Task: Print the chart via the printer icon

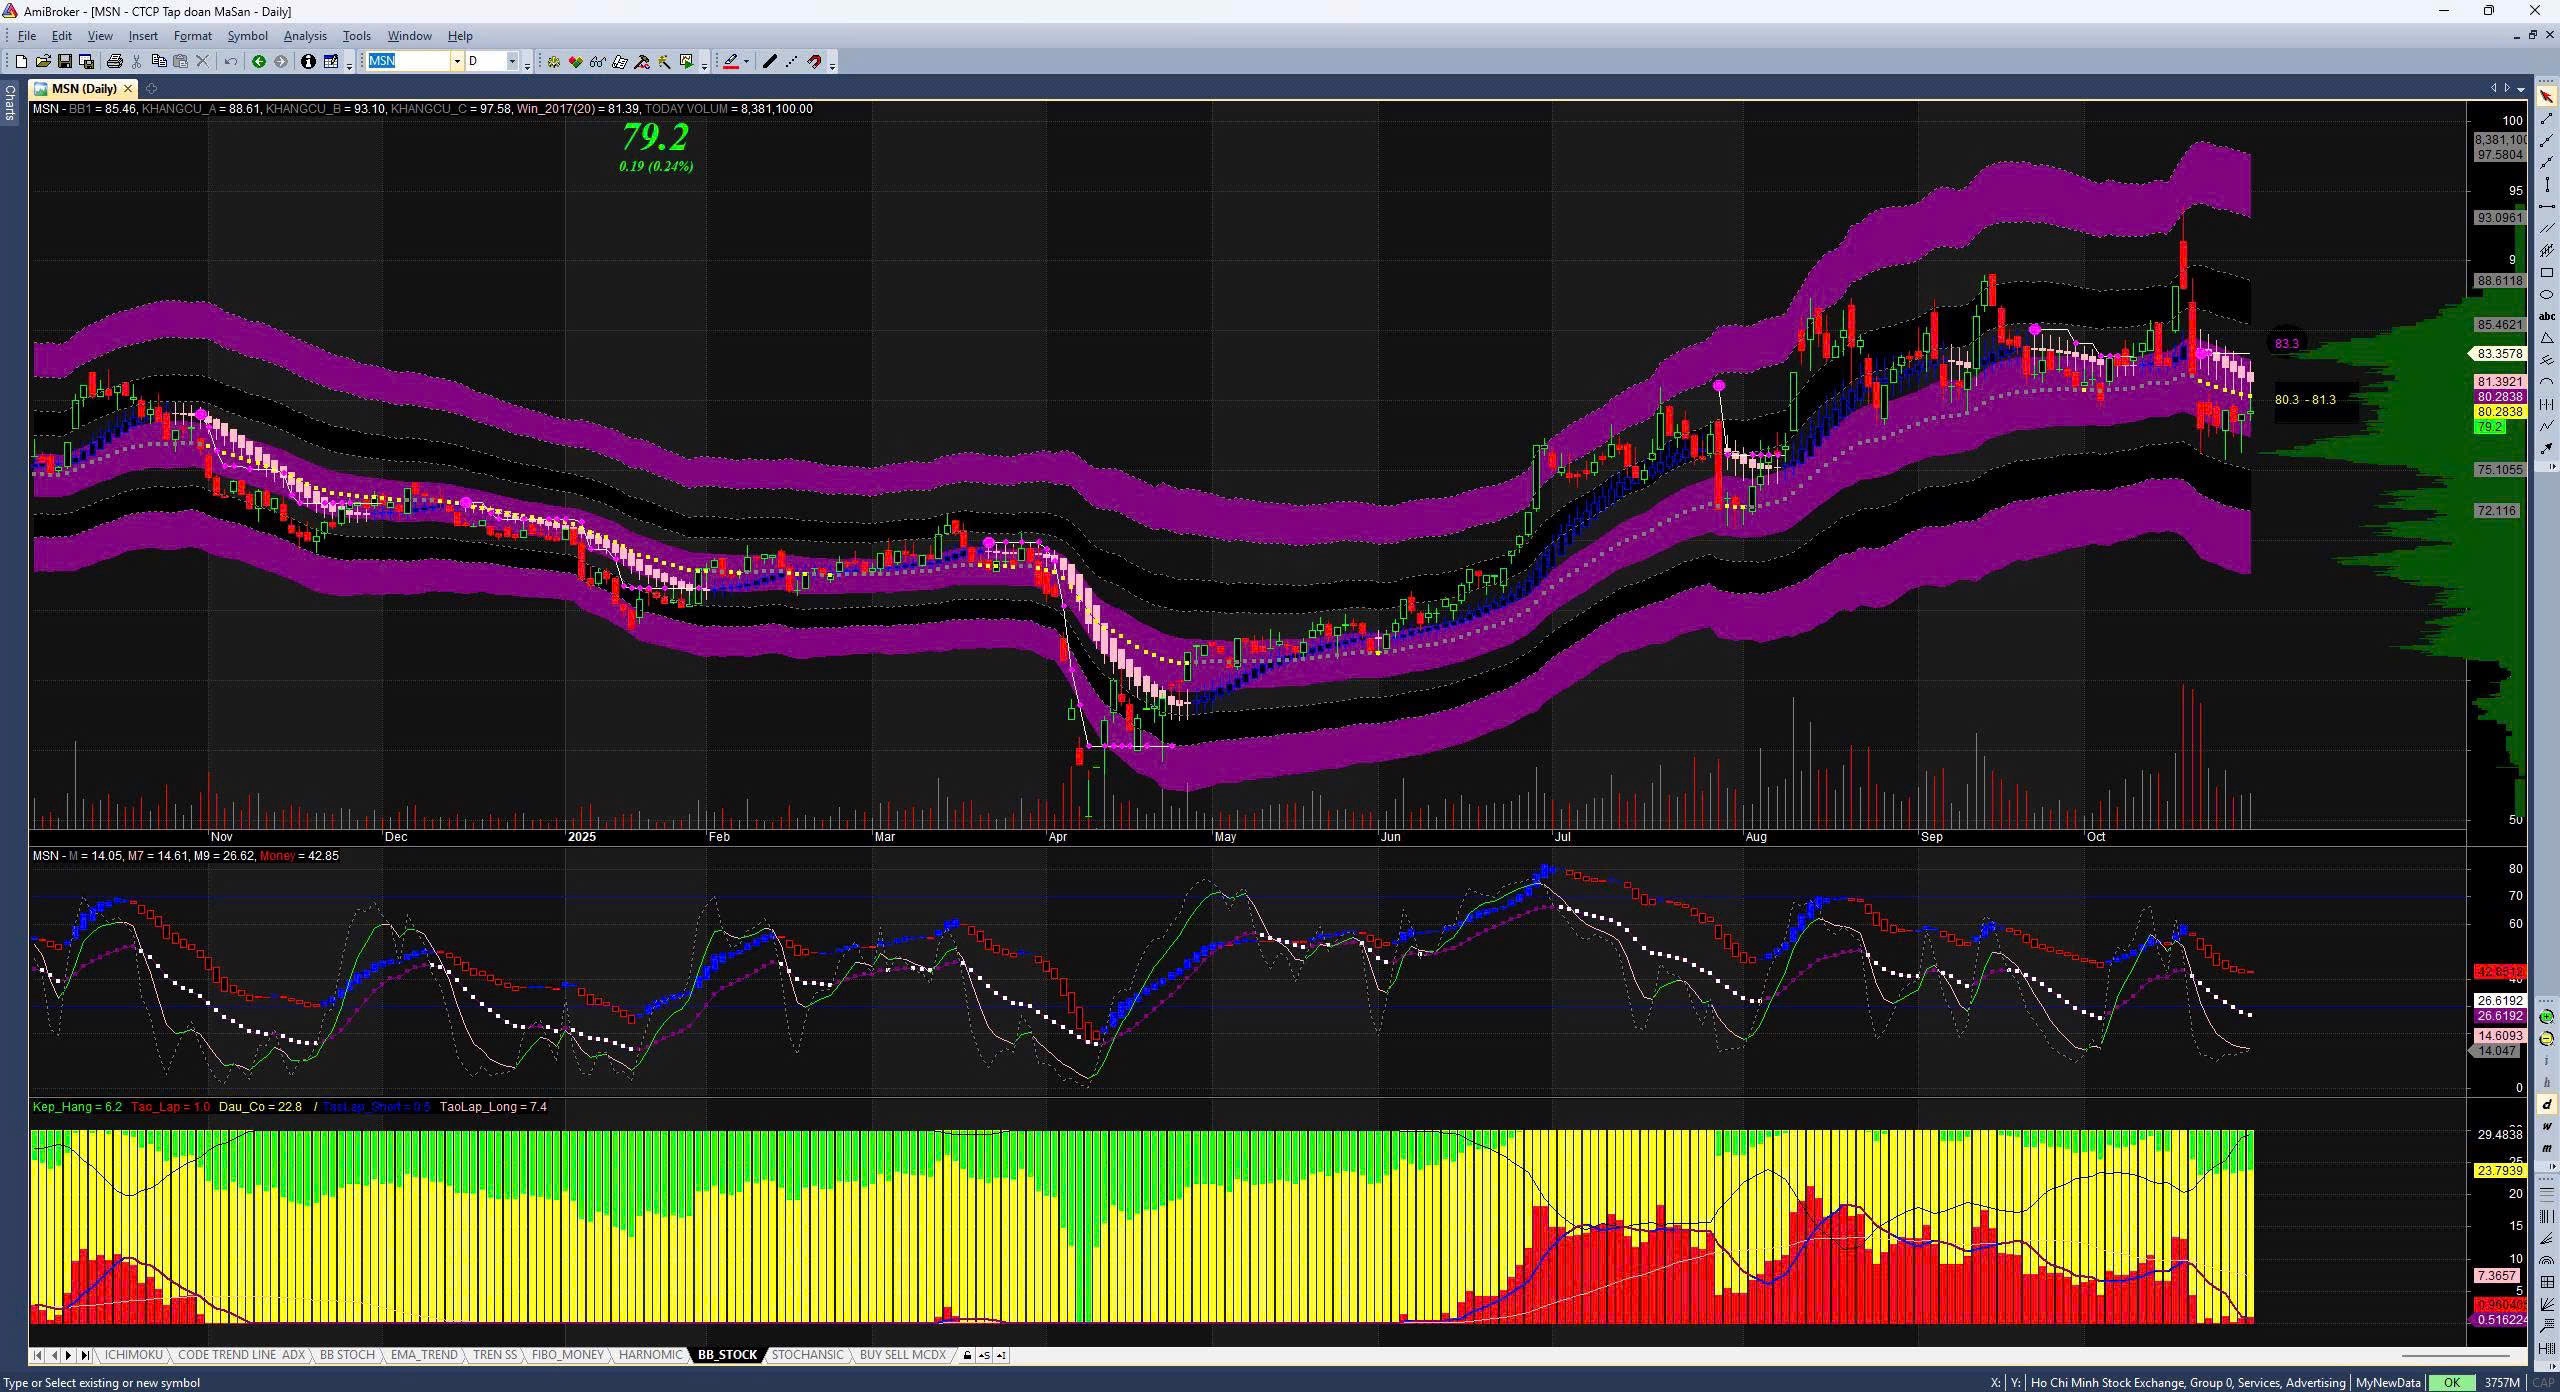Action: (x=115, y=62)
